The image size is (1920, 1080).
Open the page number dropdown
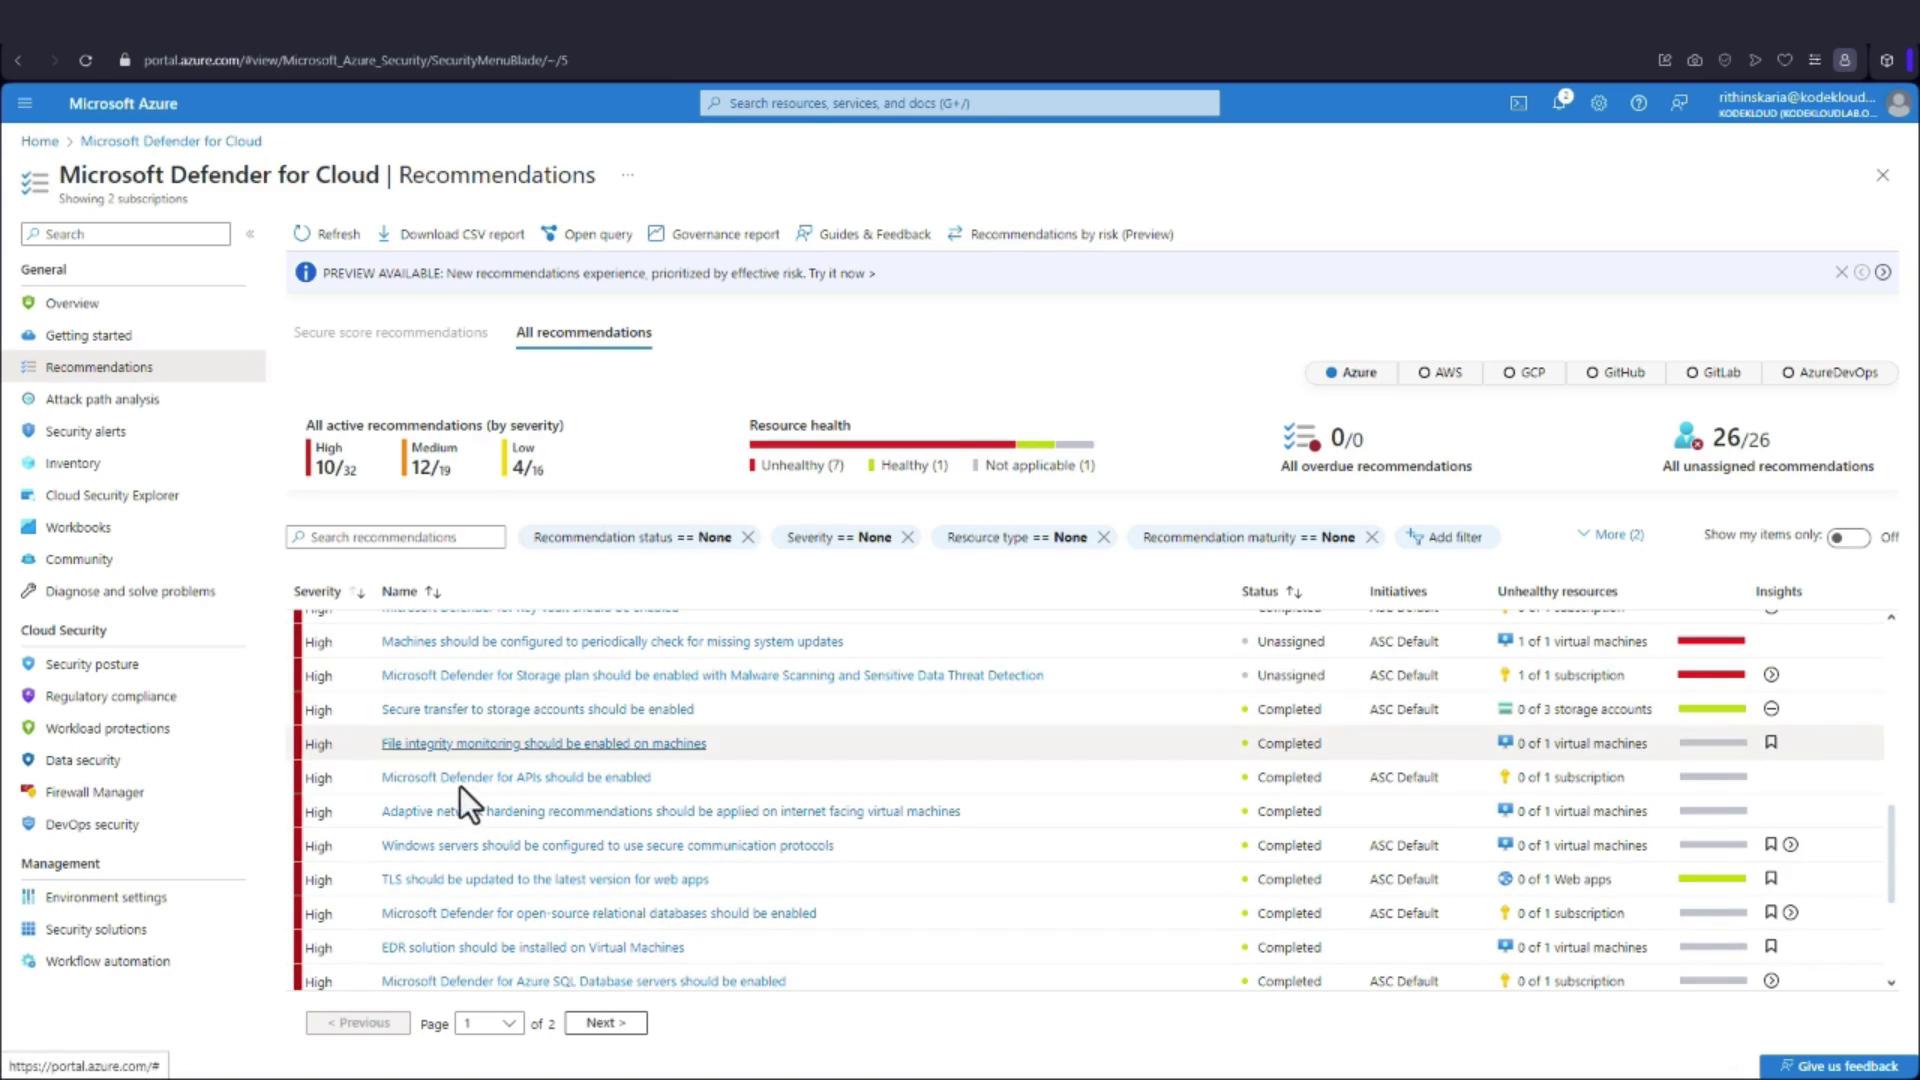click(489, 1023)
